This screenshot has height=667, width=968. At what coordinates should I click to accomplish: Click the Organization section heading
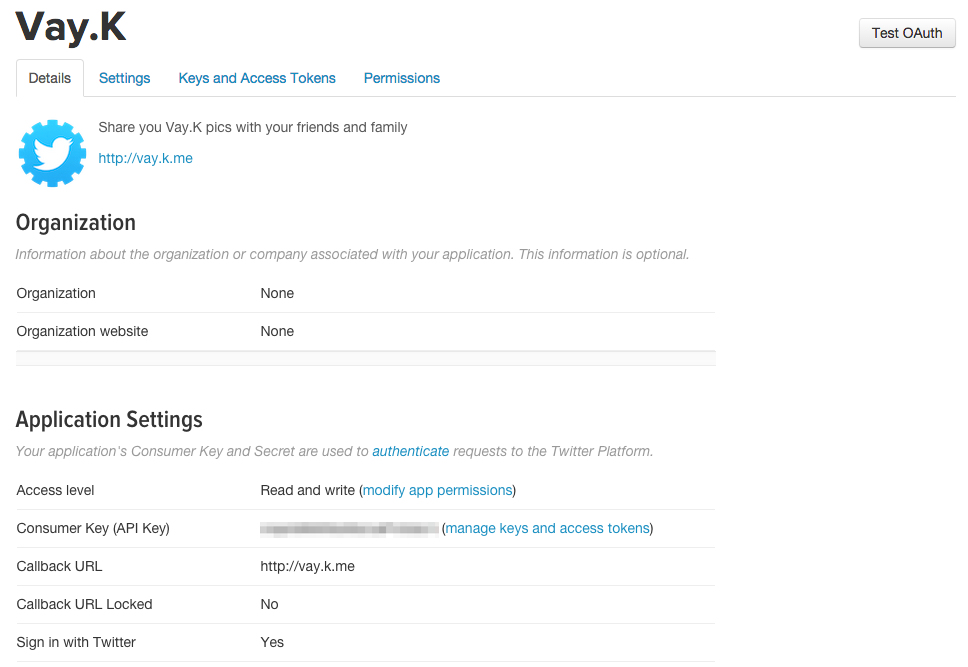tap(76, 222)
